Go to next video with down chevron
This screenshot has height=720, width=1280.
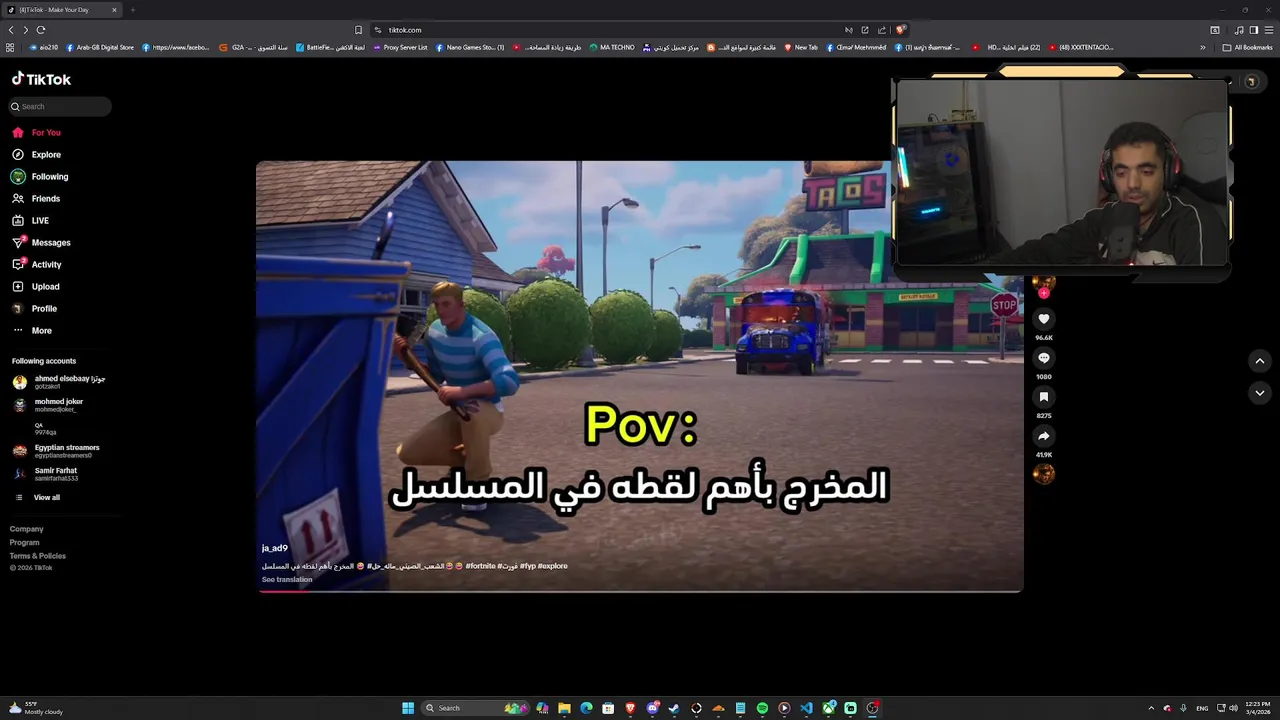1259,393
